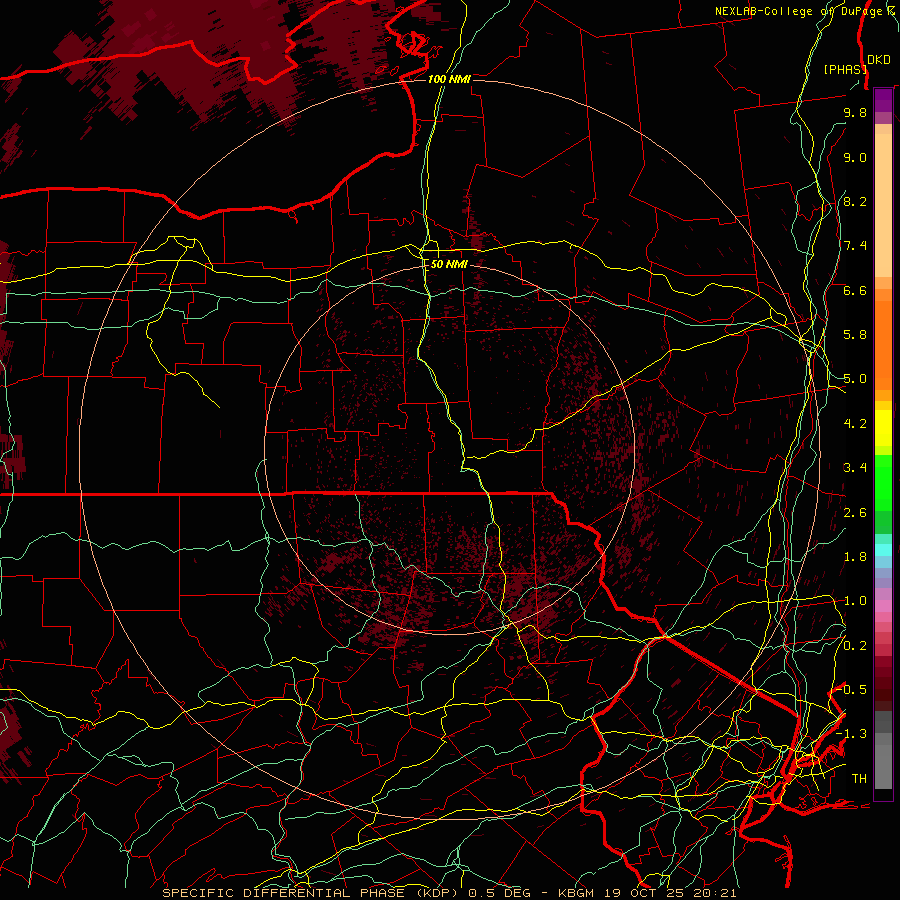
Task: Click the -0.5 scale value
Action: tap(851, 690)
